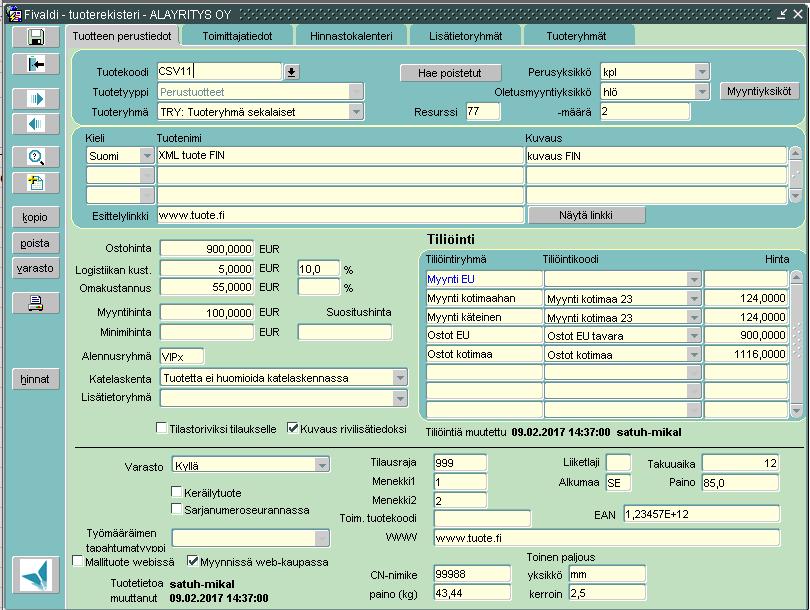810x610 pixels.
Task: Click Myyntiyksiköt button
Action: tap(759, 91)
